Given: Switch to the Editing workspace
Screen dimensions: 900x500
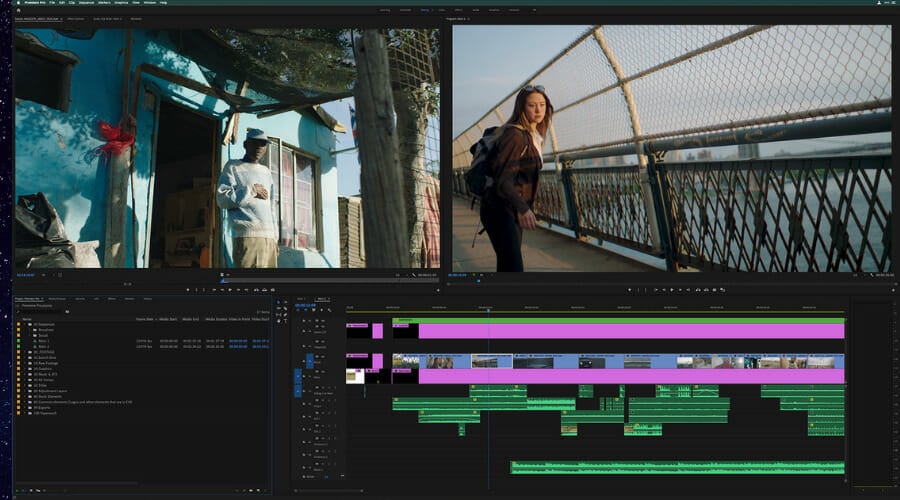Looking at the screenshot, I should point(425,10).
